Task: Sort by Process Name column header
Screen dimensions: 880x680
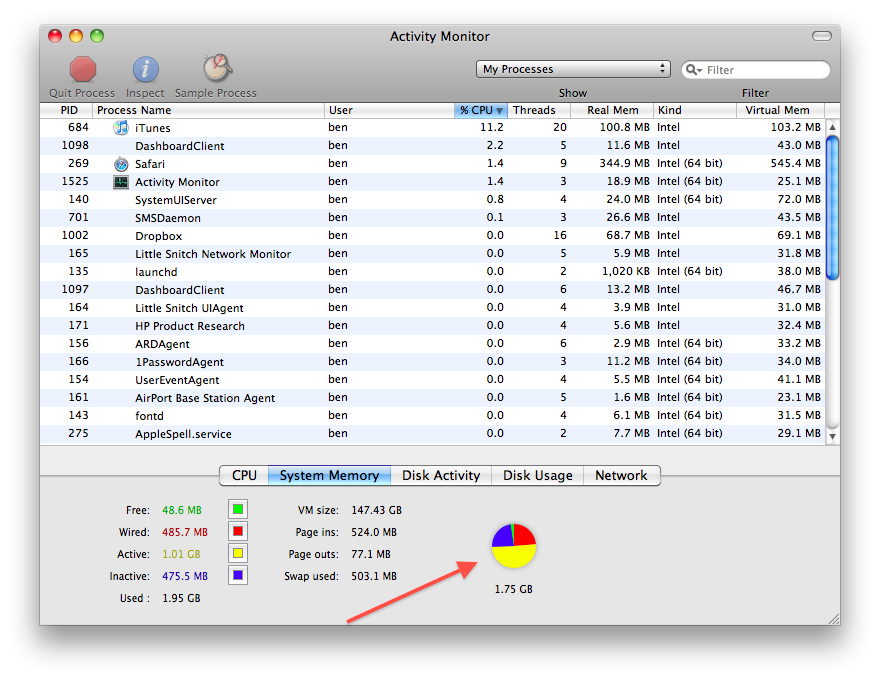Action: 208,110
